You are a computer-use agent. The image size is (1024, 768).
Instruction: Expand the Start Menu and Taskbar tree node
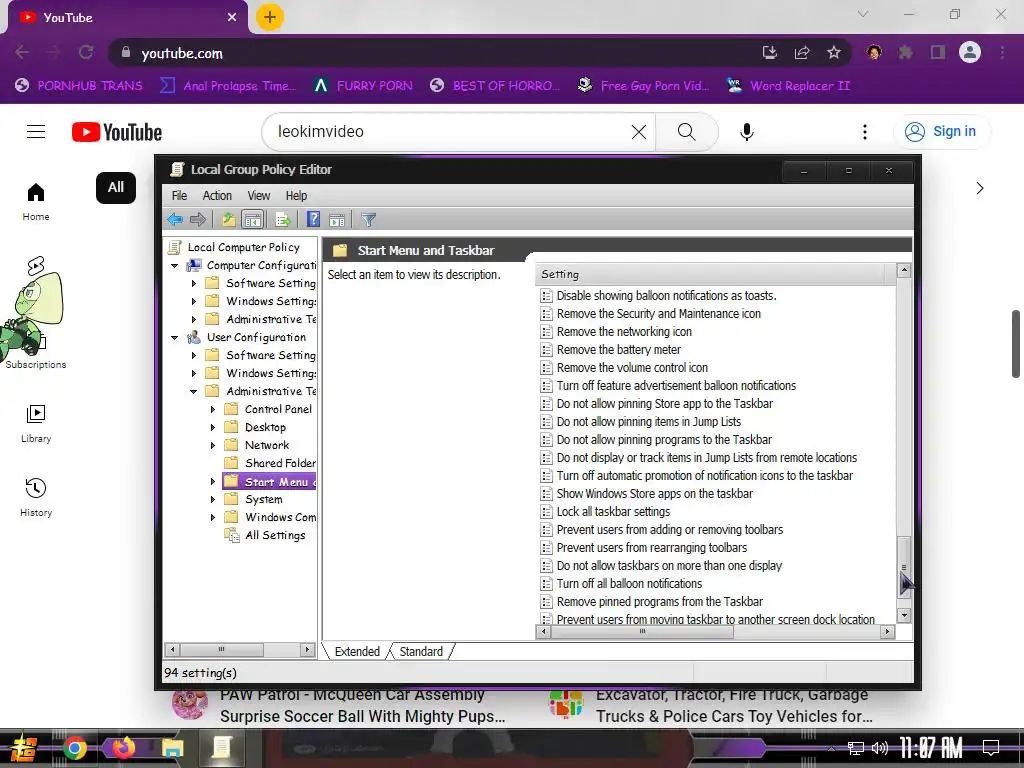[212, 481]
